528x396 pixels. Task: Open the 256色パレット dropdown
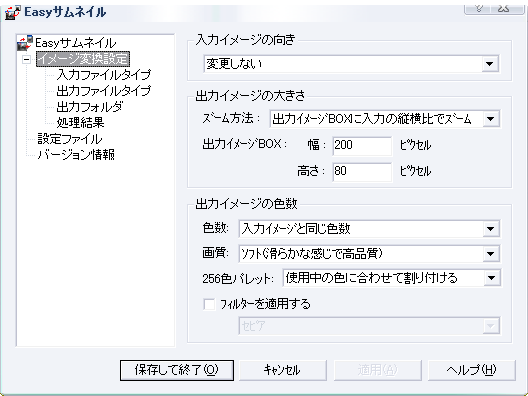(x=392, y=278)
